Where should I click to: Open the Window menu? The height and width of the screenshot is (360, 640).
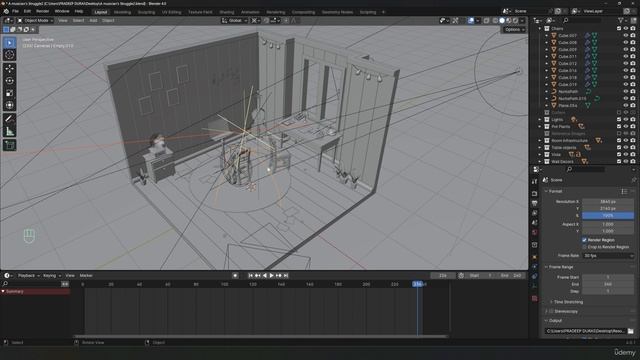coord(62,11)
